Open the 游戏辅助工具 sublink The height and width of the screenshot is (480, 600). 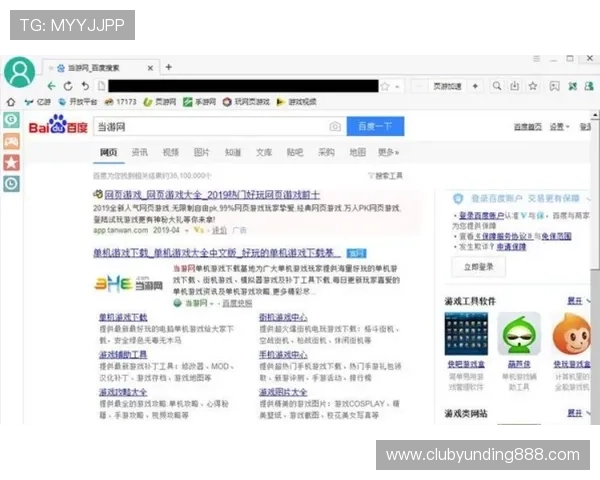pos(123,355)
